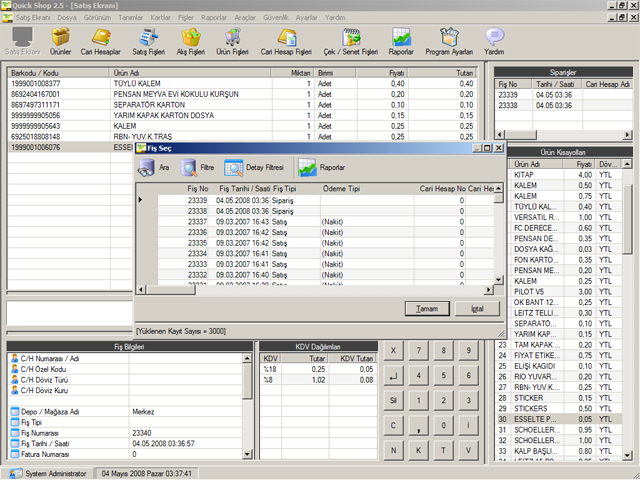Click the Merkez depot value
Screen dimensions: 640x480
(x=143, y=412)
